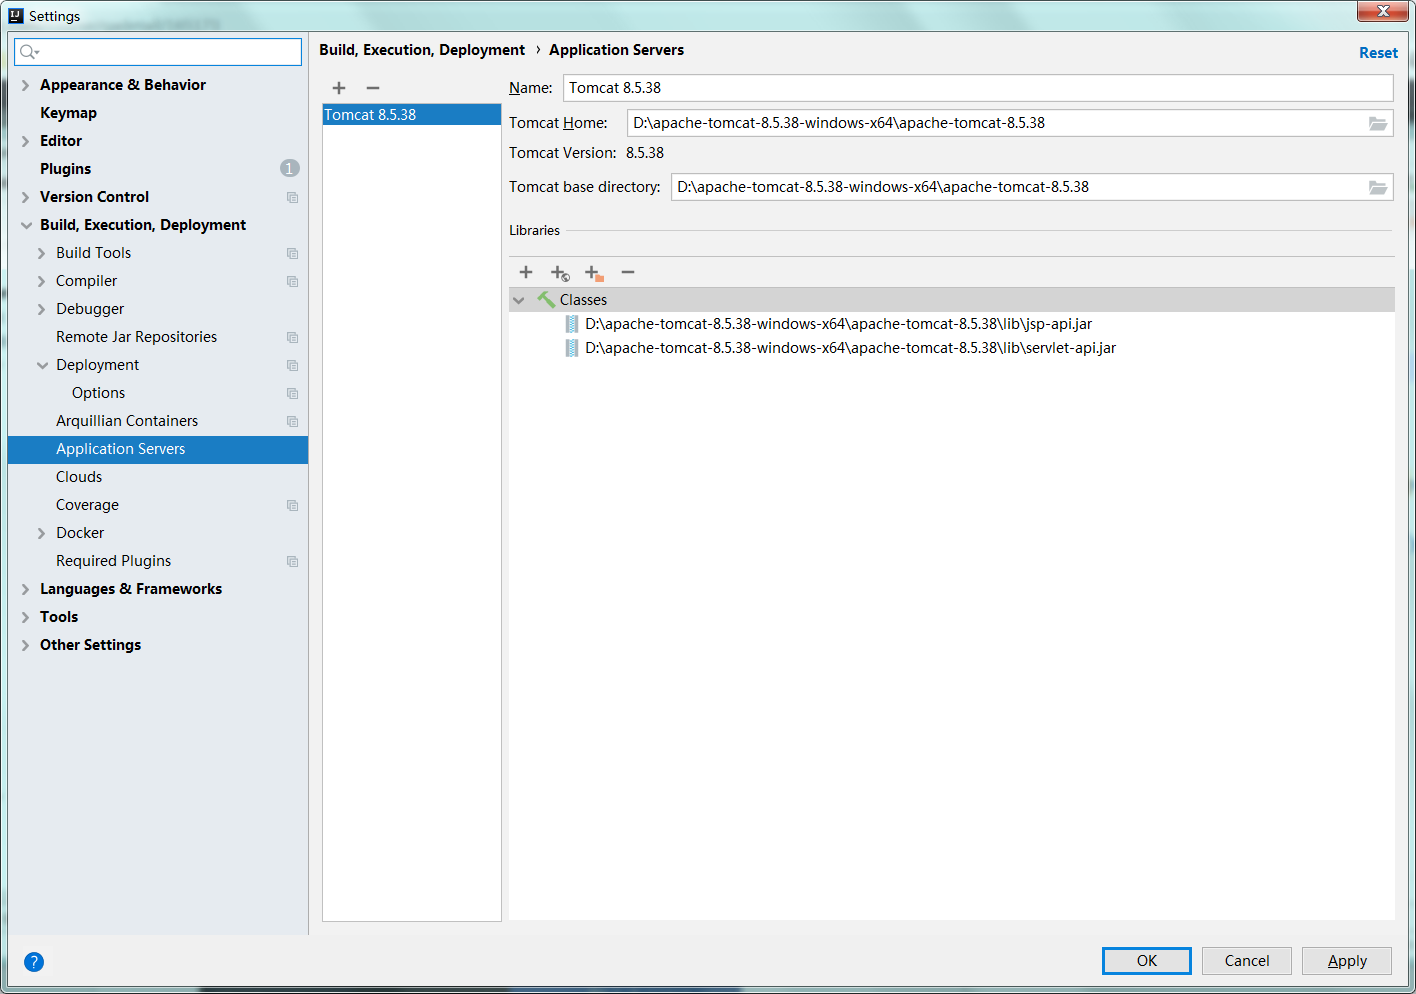Confirm with the OK button
Screen dimensions: 1416x994
point(1147,961)
